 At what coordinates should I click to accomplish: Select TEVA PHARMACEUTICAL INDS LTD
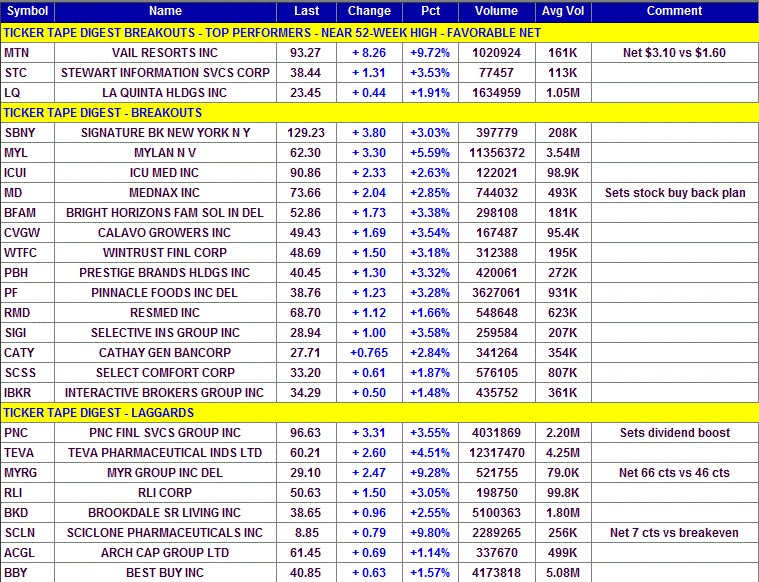[165, 453]
